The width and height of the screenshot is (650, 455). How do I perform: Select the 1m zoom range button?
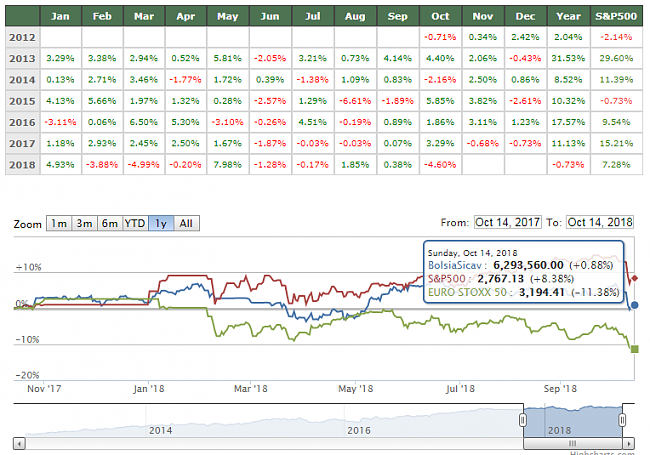pos(59,223)
